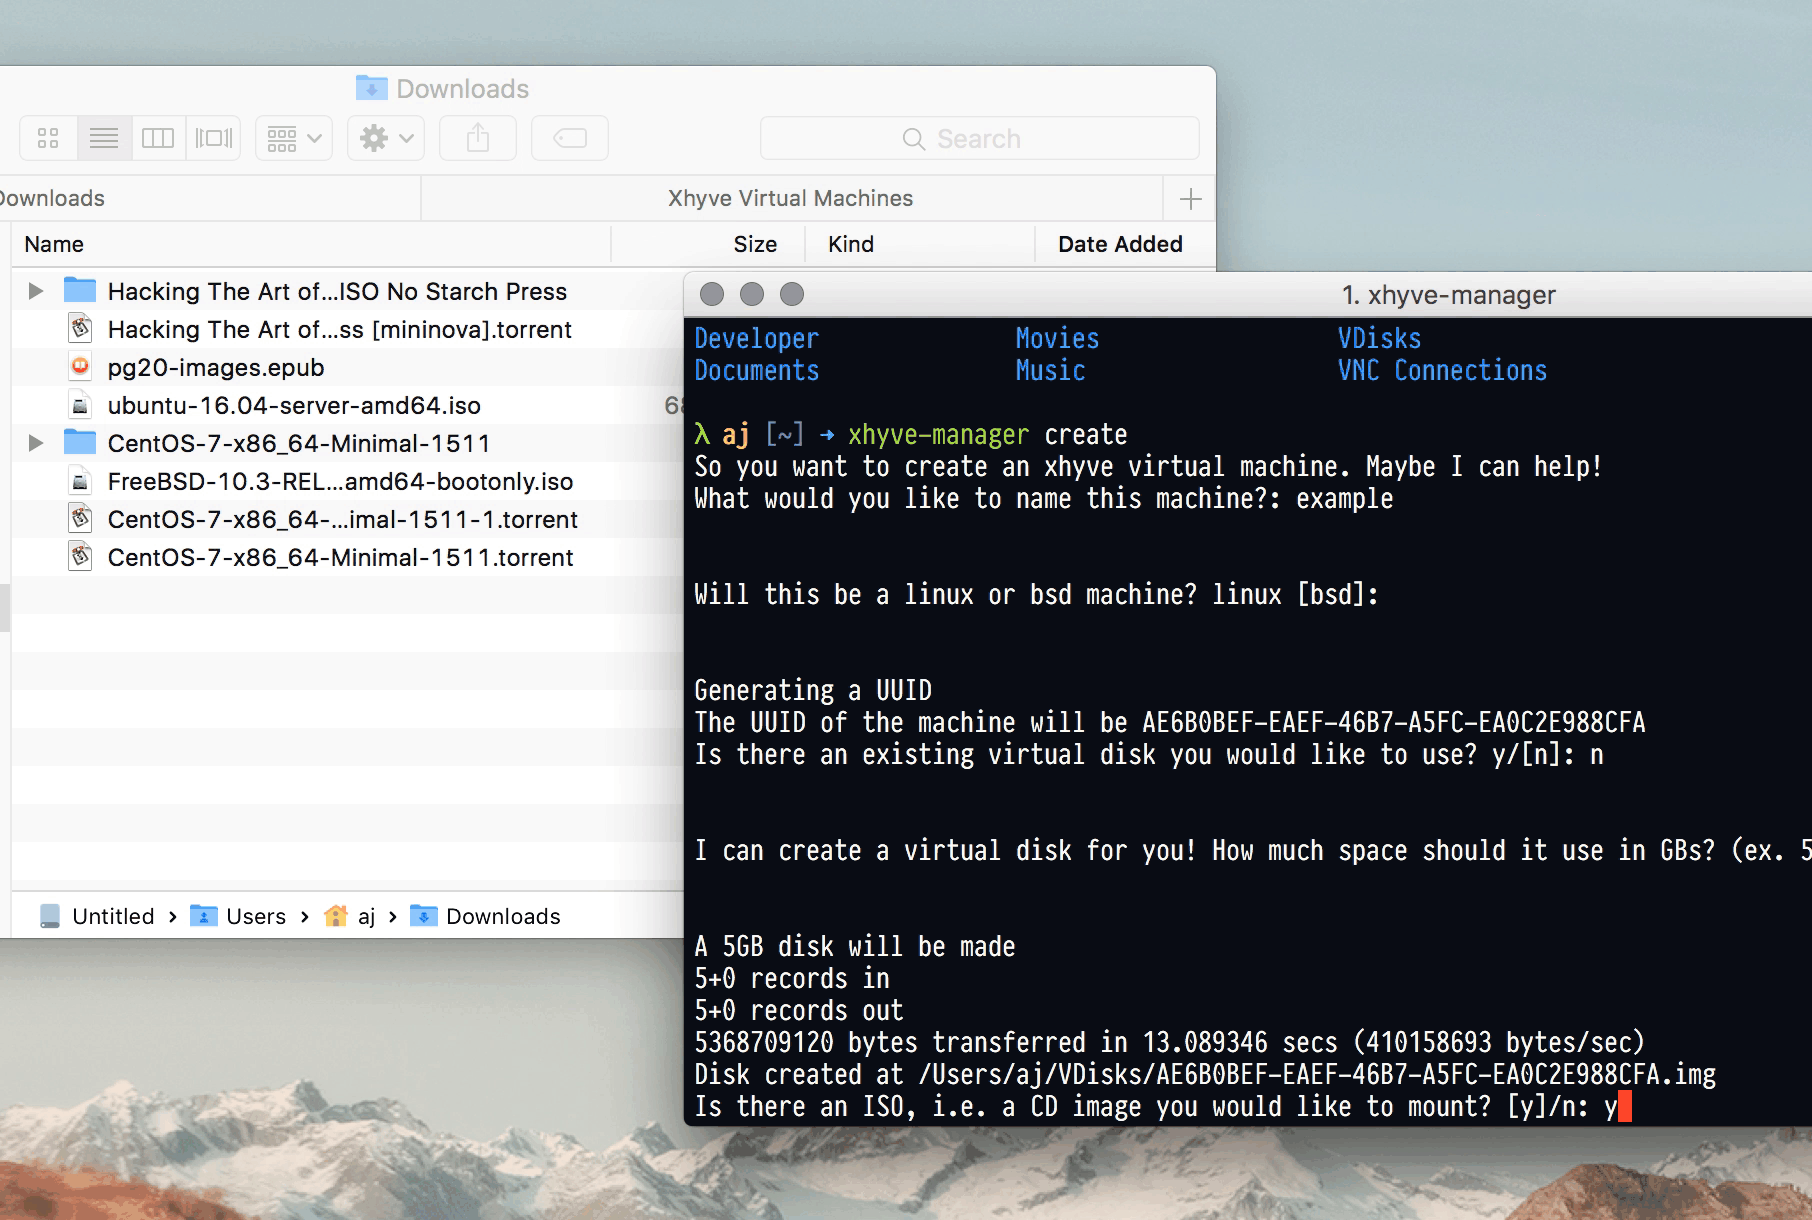Click the xhyve-manager create command text

[x=988, y=434]
